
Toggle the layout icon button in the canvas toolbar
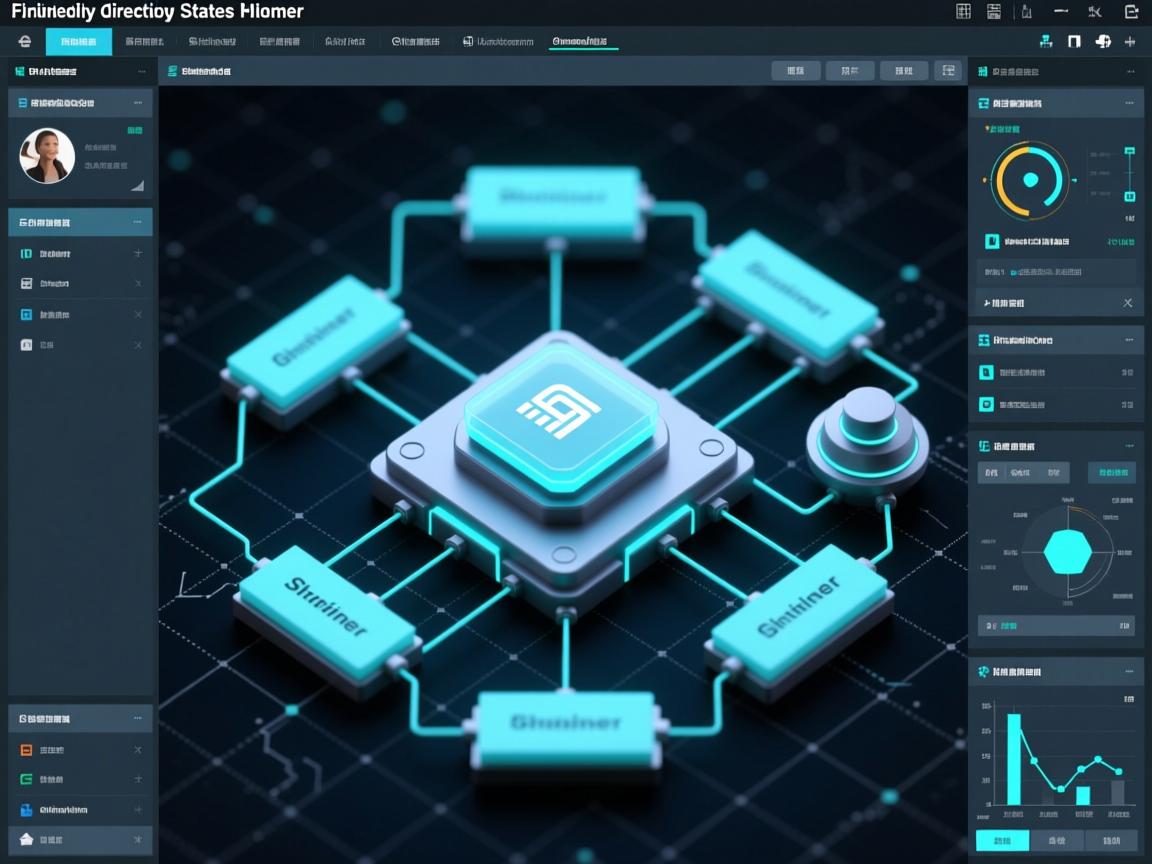[948, 71]
